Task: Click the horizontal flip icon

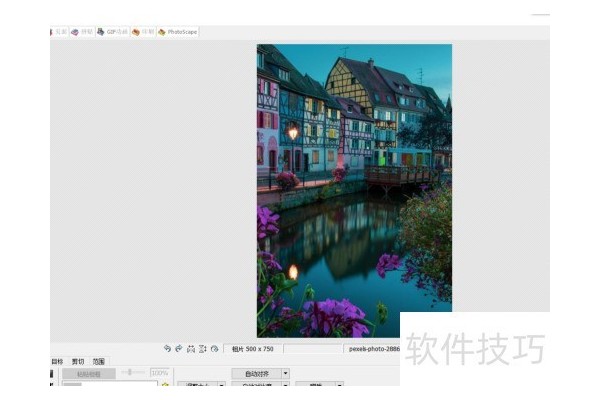Action: click(x=191, y=349)
